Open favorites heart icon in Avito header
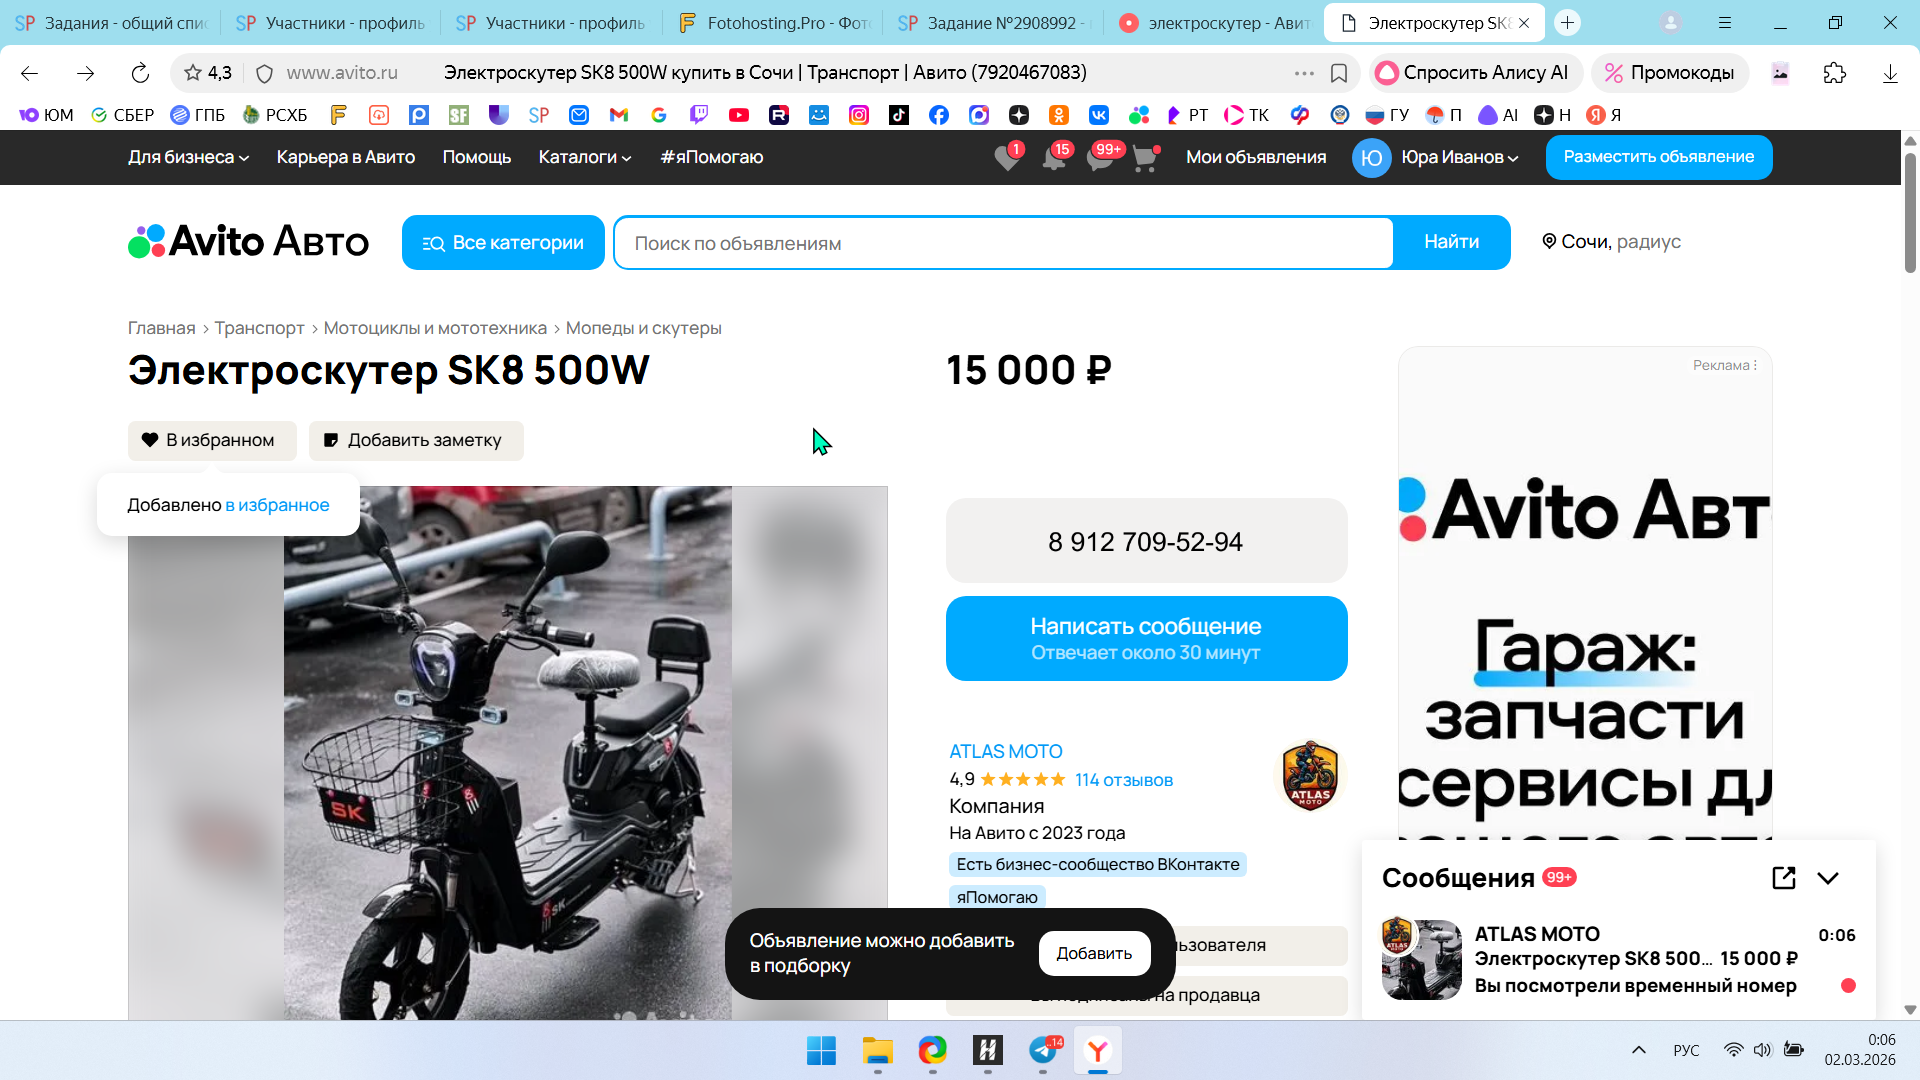1920x1080 pixels. tap(1007, 158)
